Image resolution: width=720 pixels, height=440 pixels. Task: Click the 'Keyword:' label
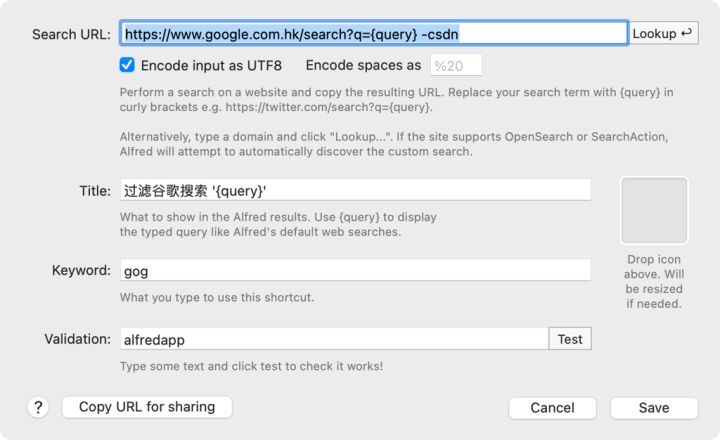click(x=81, y=270)
